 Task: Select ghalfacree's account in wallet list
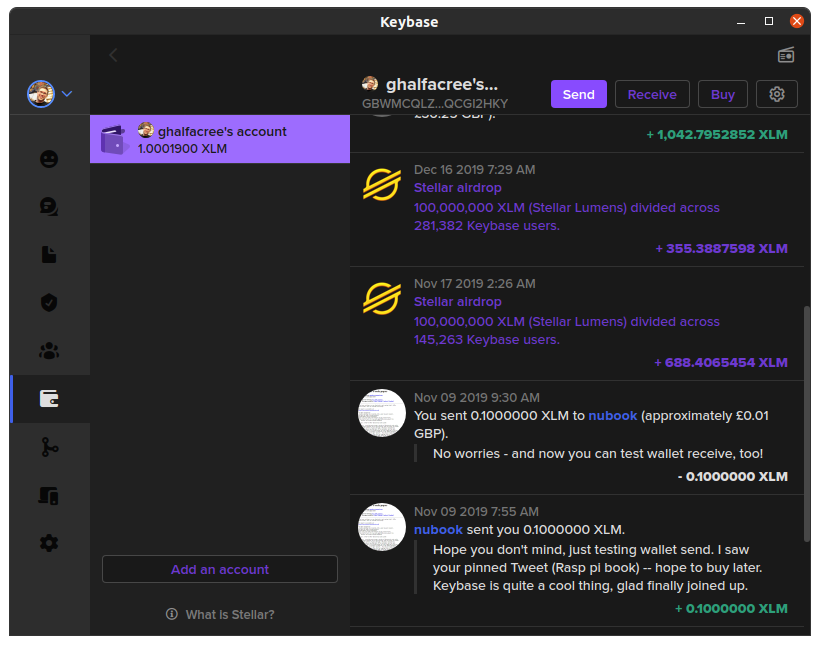click(220, 139)
